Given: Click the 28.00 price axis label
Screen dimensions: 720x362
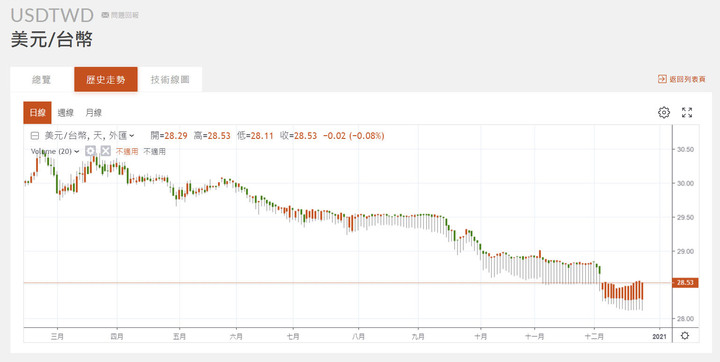Looking at the screenshot, I should pos(685,319).
